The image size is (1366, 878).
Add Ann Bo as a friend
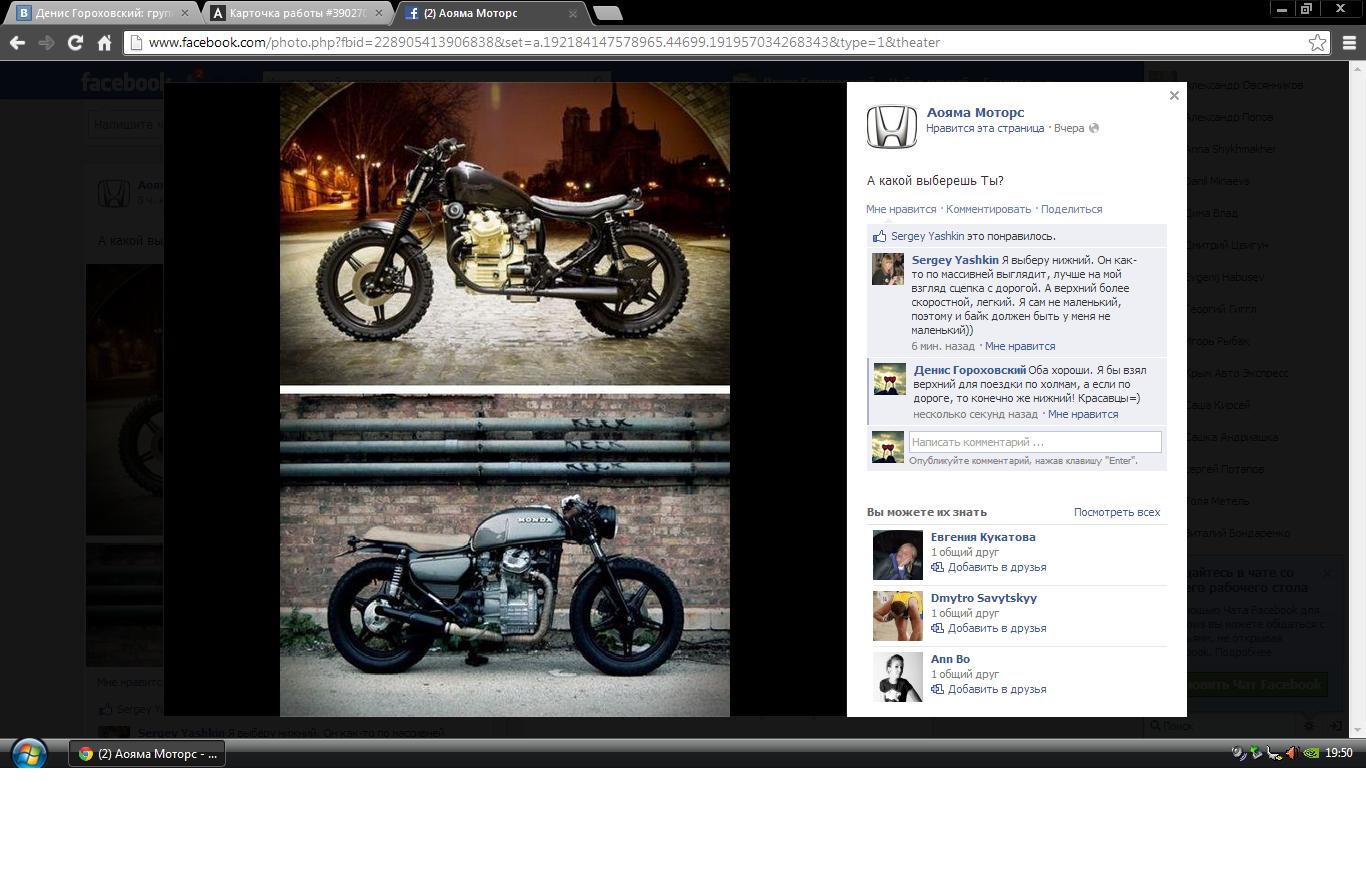[x=989, y=689]
